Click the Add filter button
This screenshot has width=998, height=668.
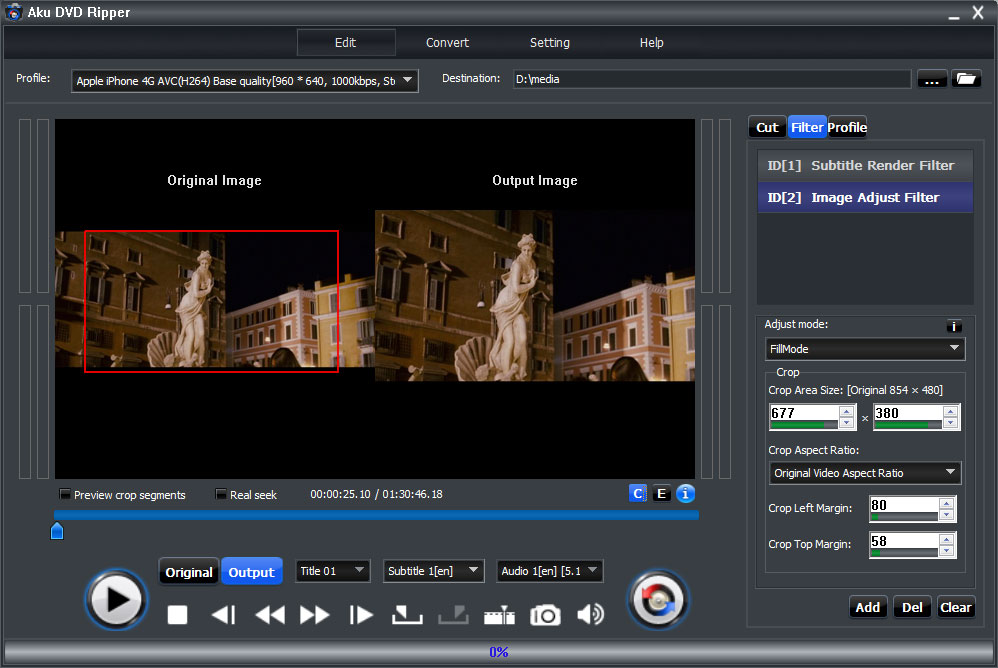(867, 607)
